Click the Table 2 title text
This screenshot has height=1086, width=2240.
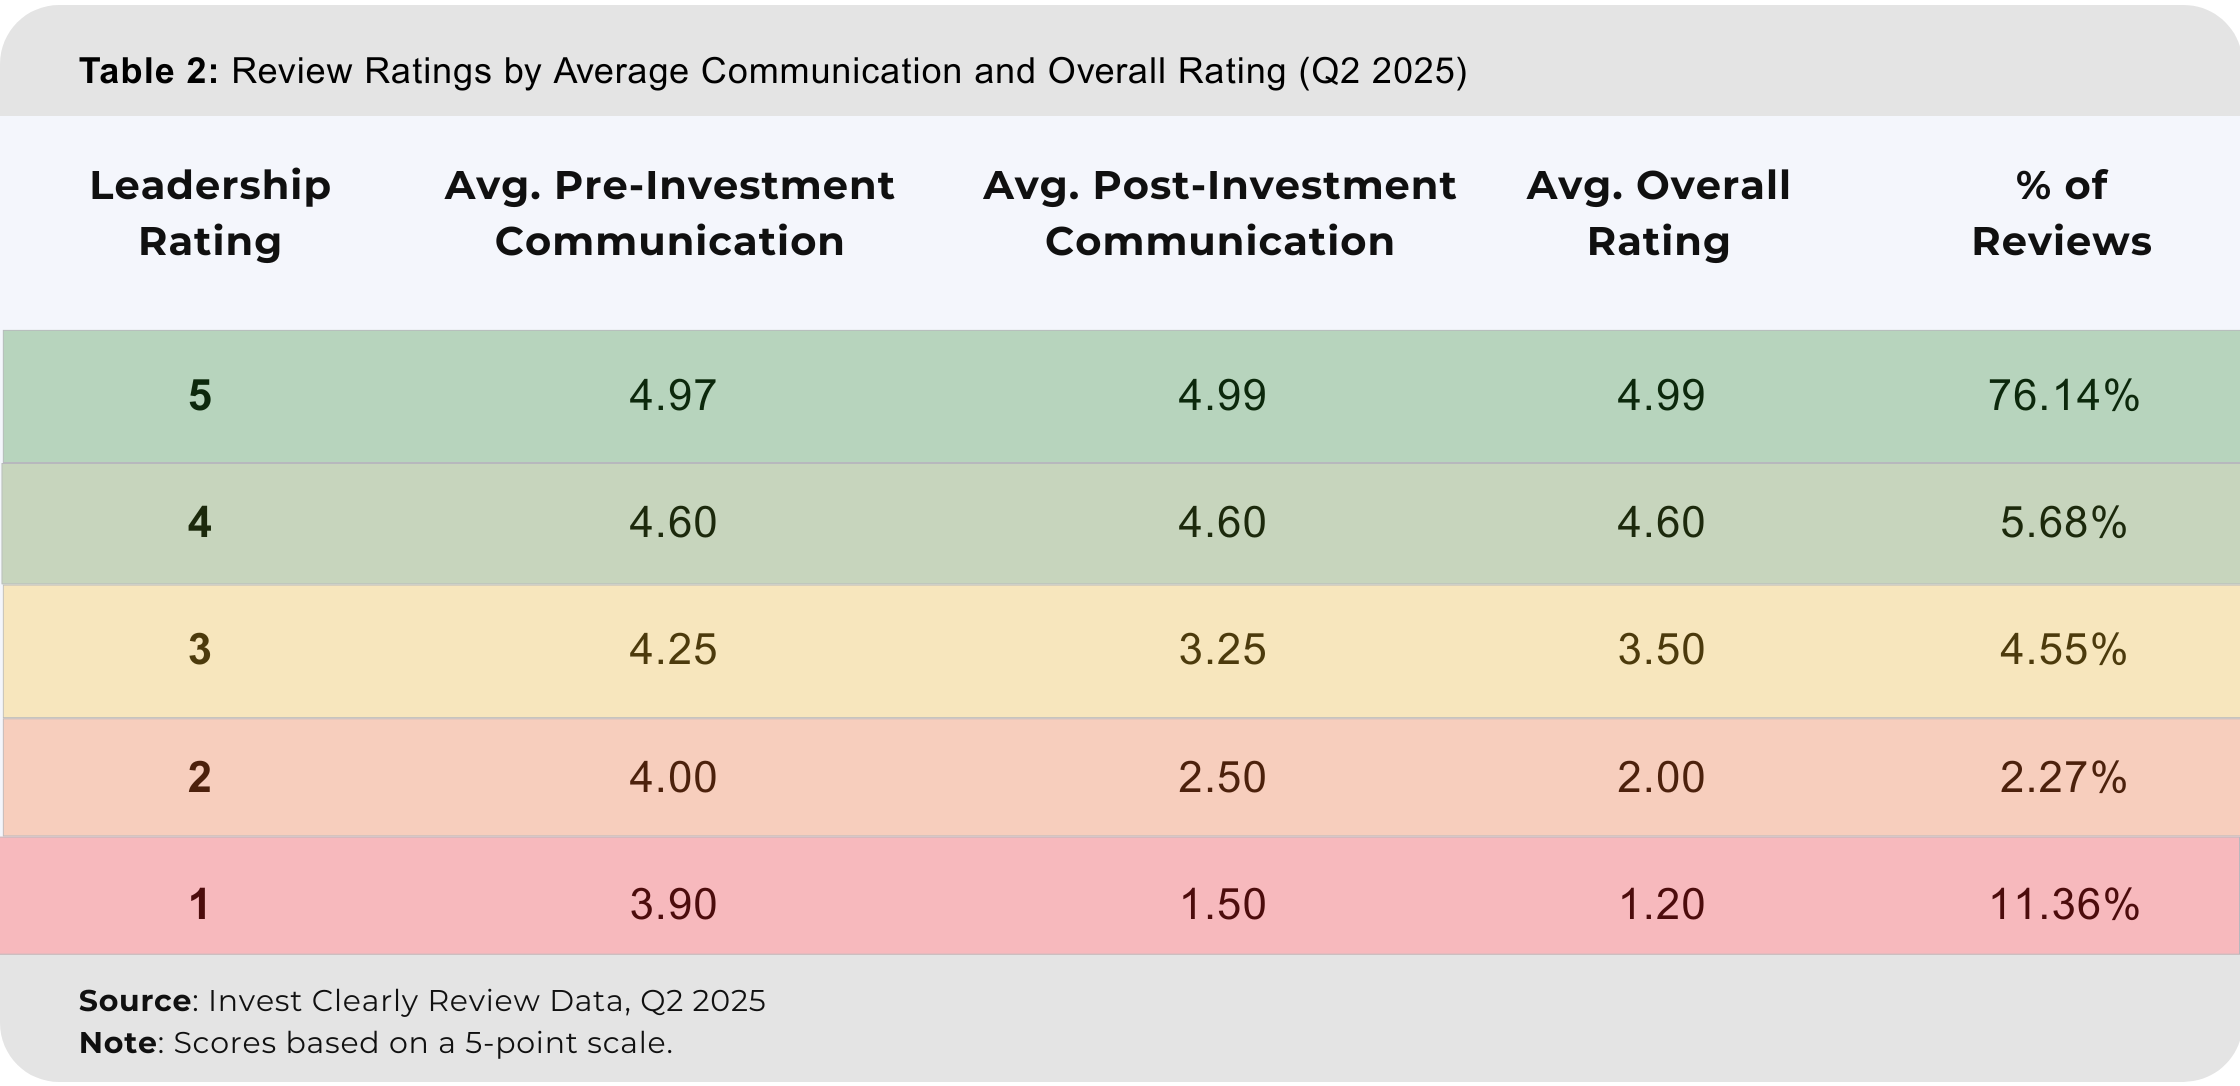(772, 71)
